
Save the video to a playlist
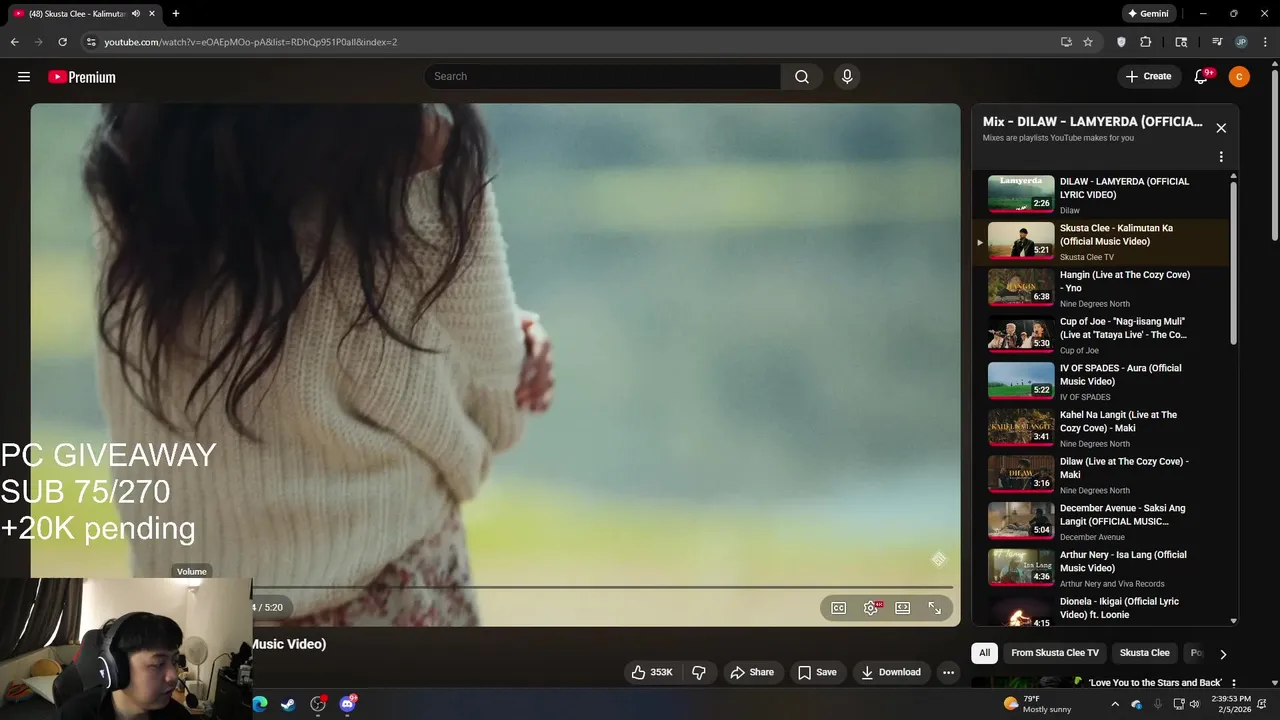(x=817, y=672)
